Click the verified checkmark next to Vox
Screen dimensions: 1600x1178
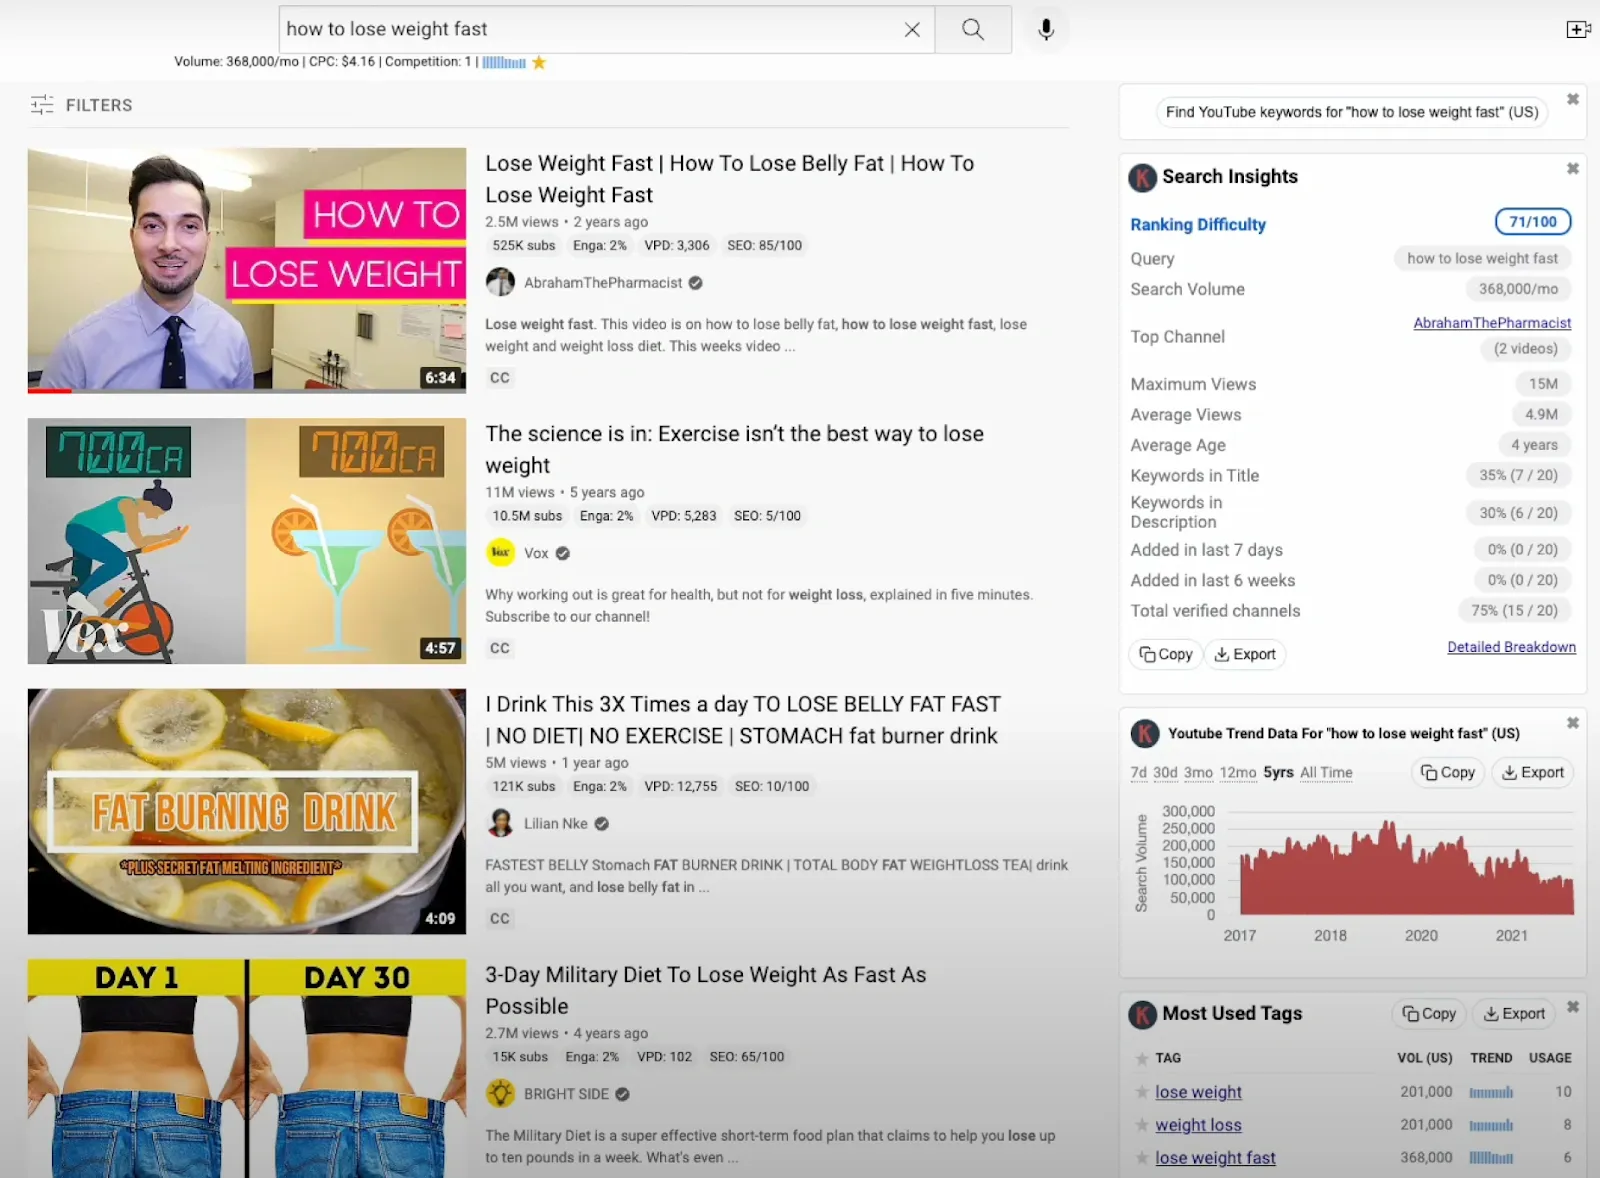pos(560,552)
